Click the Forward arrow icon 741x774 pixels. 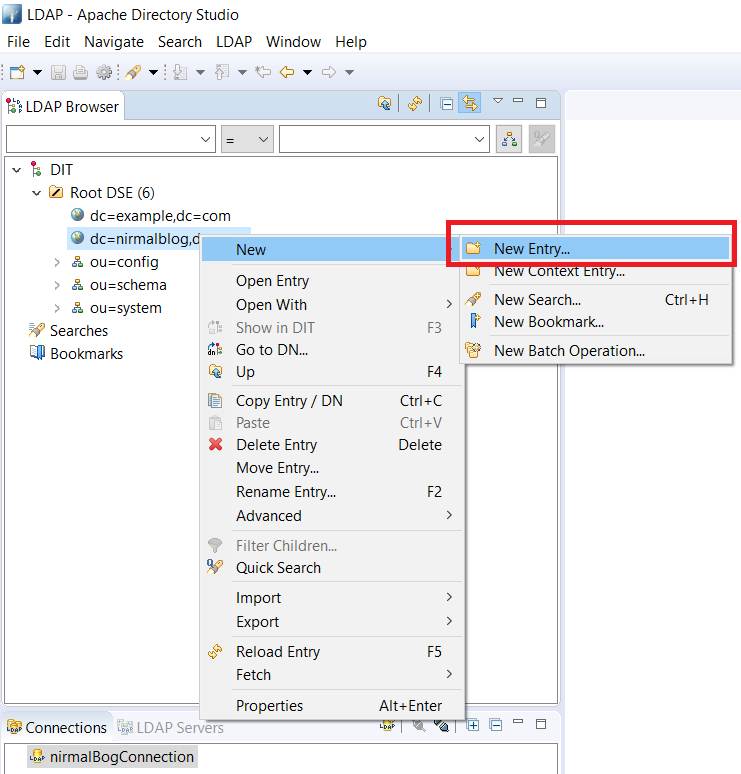point(329,72)
